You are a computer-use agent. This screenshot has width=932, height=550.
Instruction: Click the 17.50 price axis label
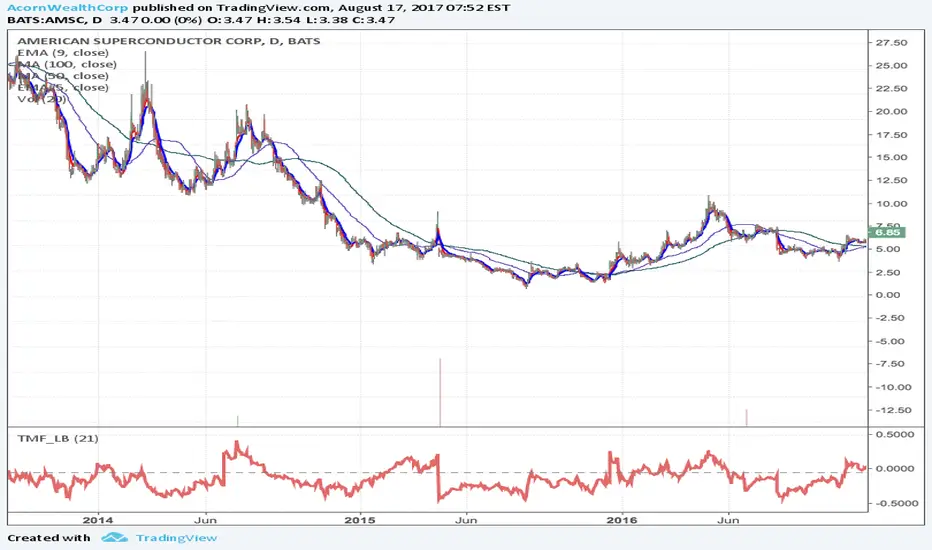pos(892,135)
